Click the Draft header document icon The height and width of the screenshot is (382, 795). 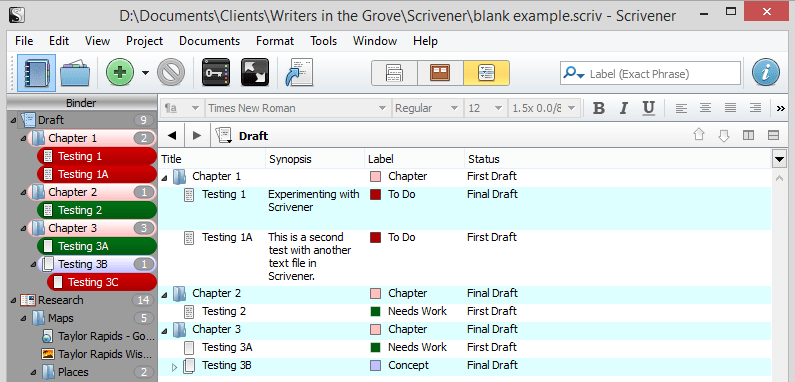pos(224,135)
